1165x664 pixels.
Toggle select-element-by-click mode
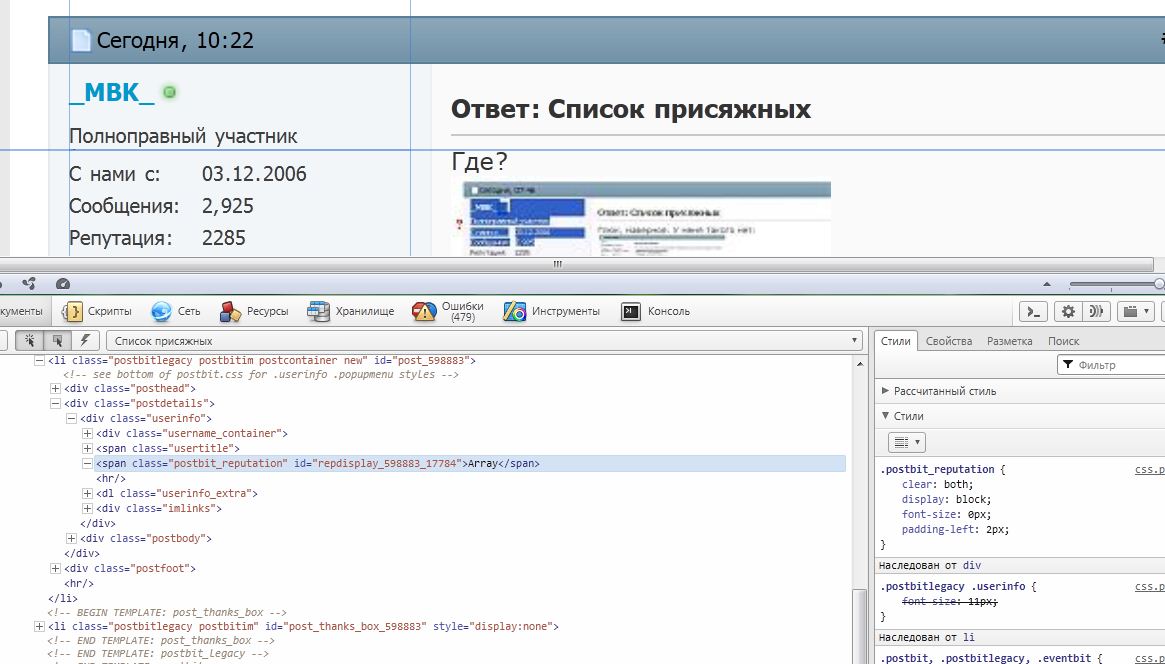[29, 341]
